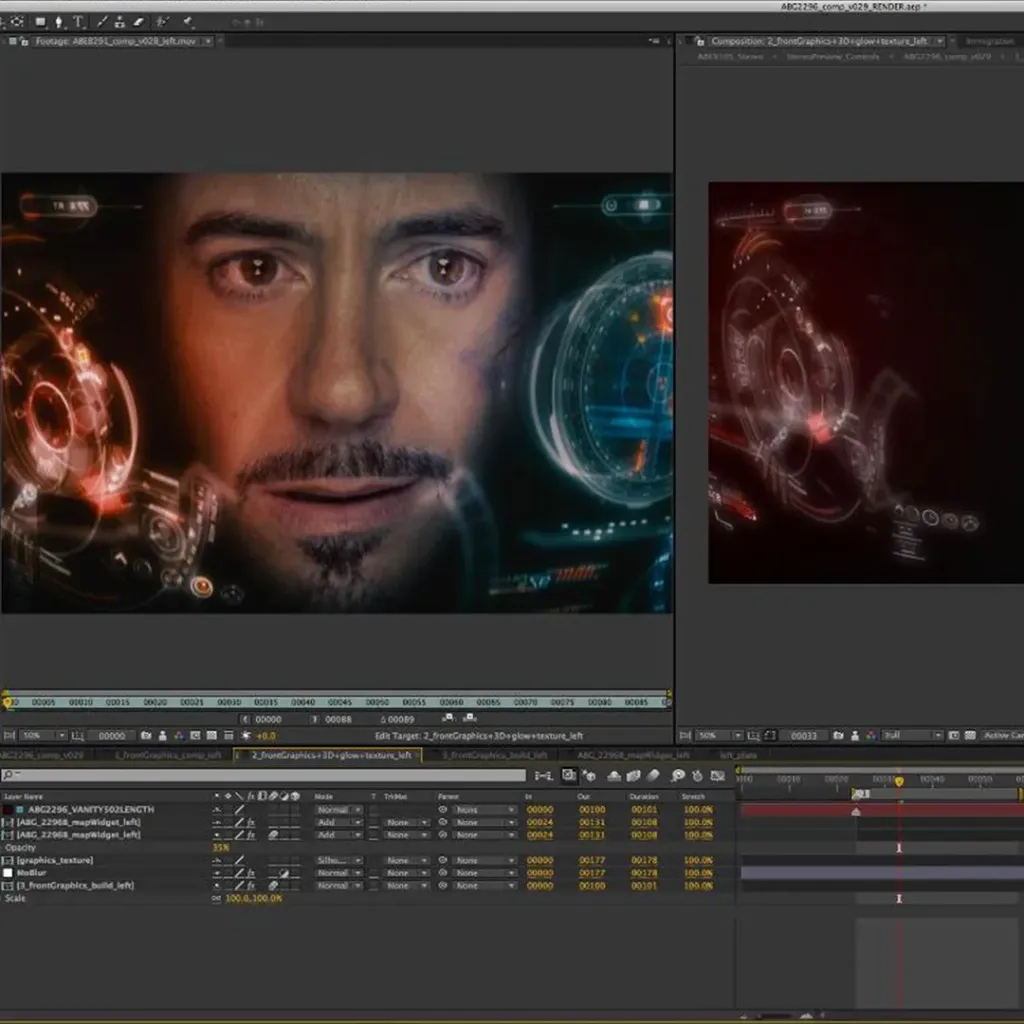Toggle Hide Shy Layers switch in timeline
1024x1024 pixels.
[614, 776]
